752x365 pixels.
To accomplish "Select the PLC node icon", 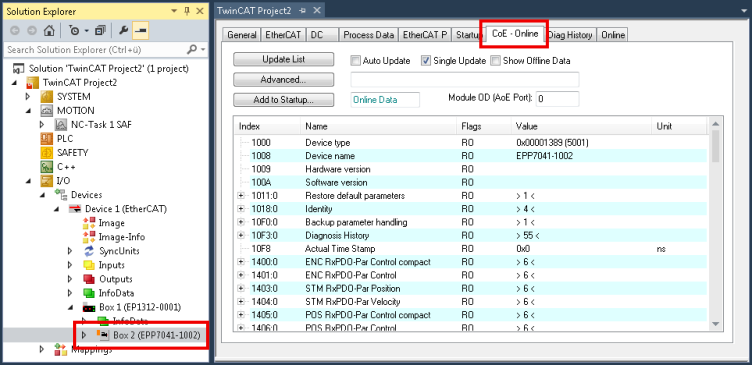I will pyautogui.click(x=47, y=139).
